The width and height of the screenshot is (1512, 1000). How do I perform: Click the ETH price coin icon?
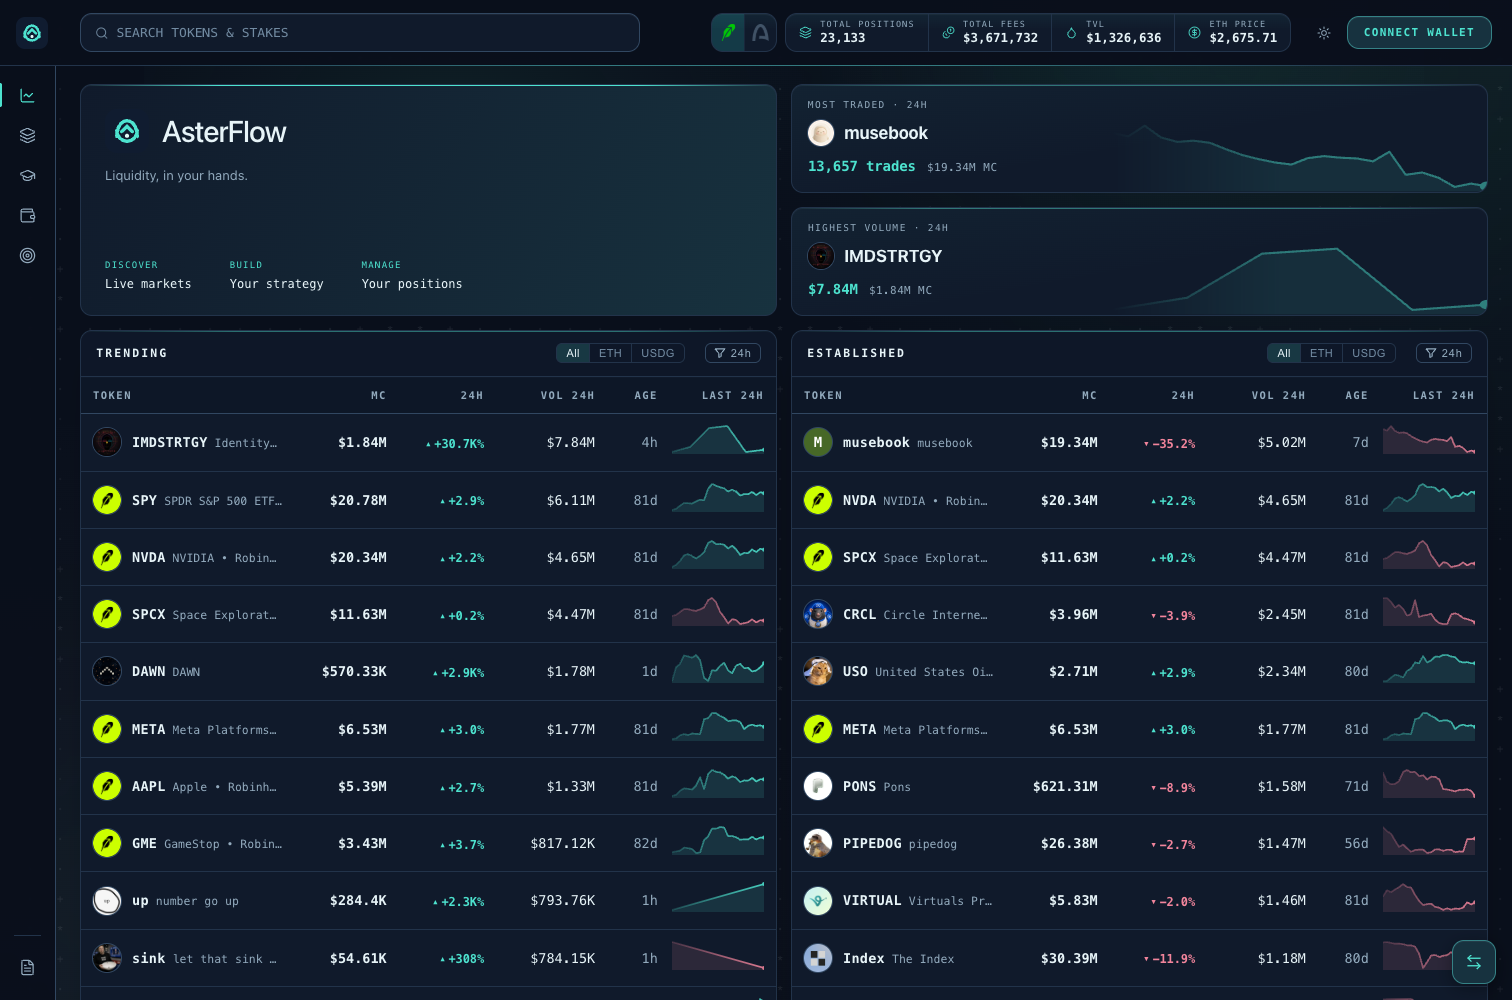click(x=1194, y=33)
